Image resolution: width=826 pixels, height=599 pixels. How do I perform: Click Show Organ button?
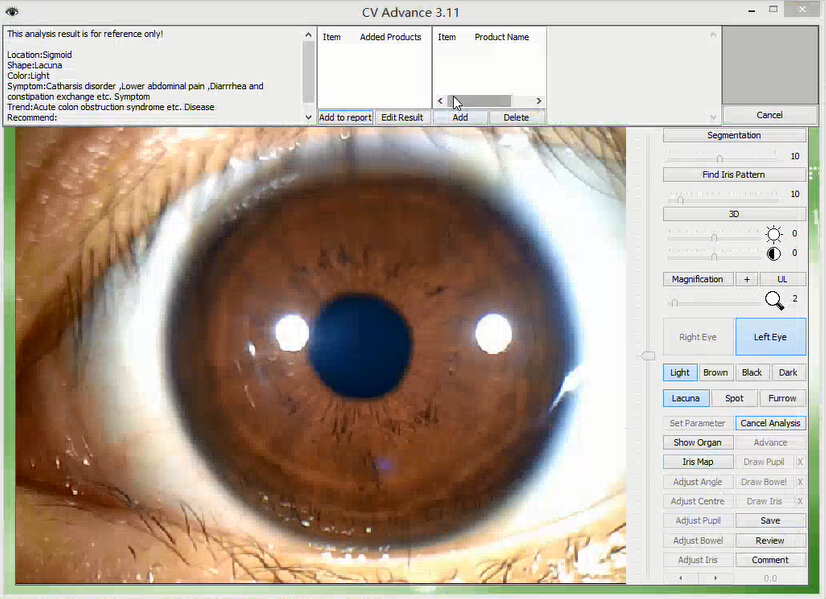tap(697, 442)
